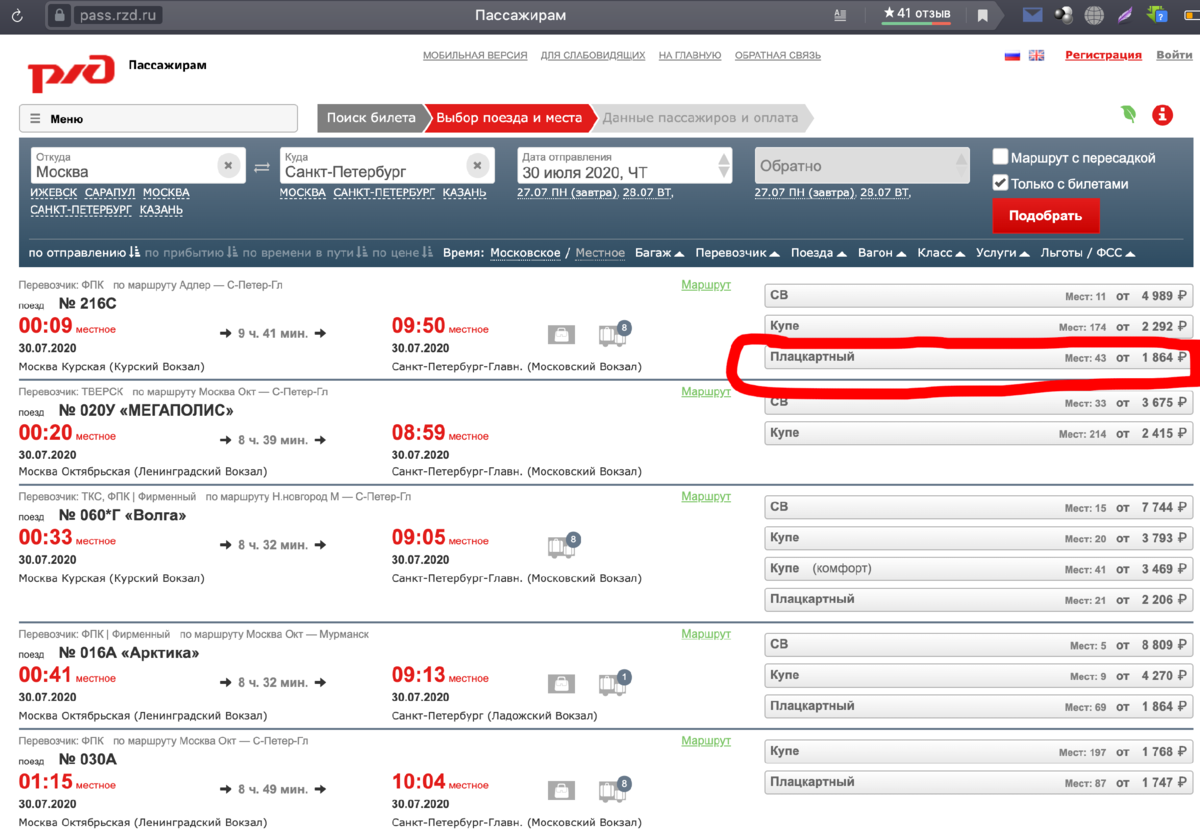Open the 41 отзыв site rating badge
The width and height of the screenshot is (1200, 831).
coord(917,14)
